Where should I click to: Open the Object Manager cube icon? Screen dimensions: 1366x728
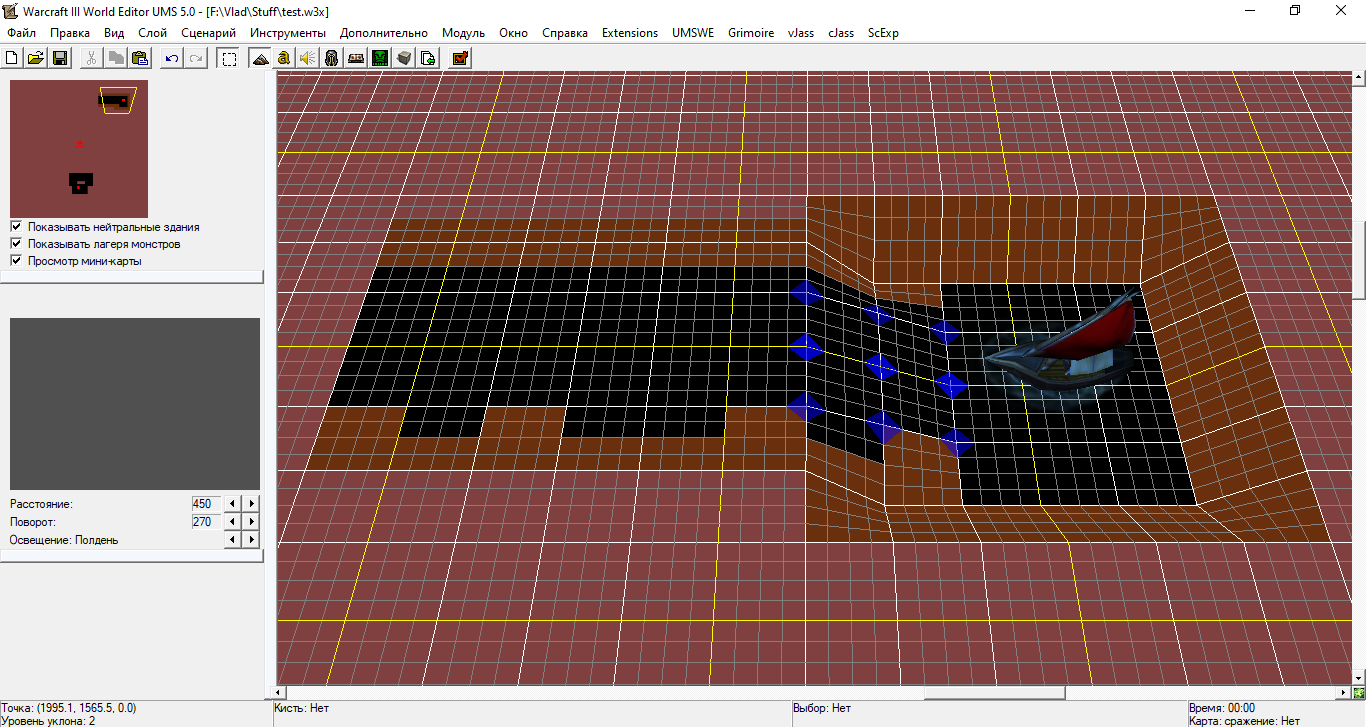click(x=404, y=58)
